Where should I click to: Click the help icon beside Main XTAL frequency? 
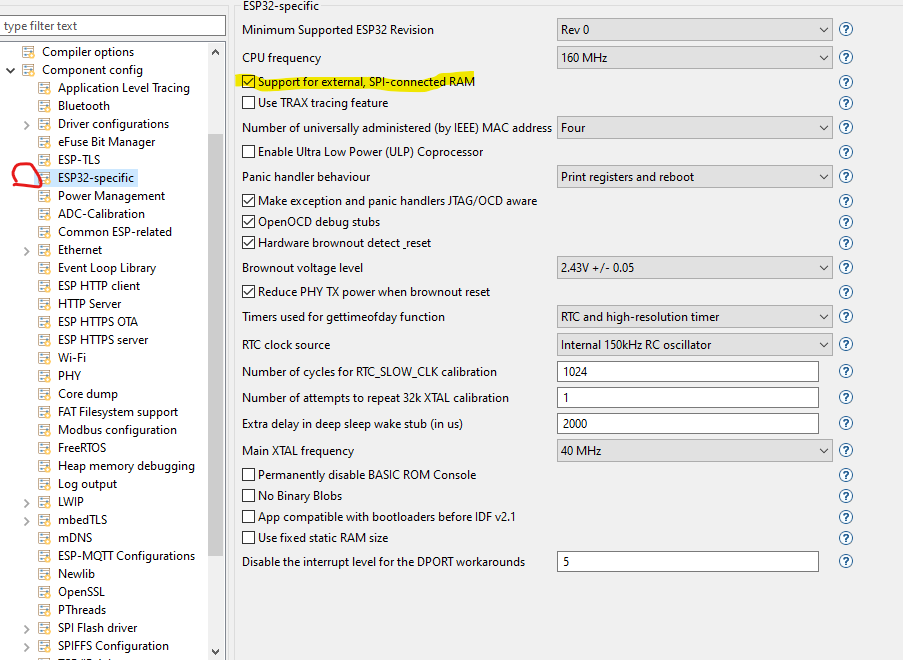(845, 450)
